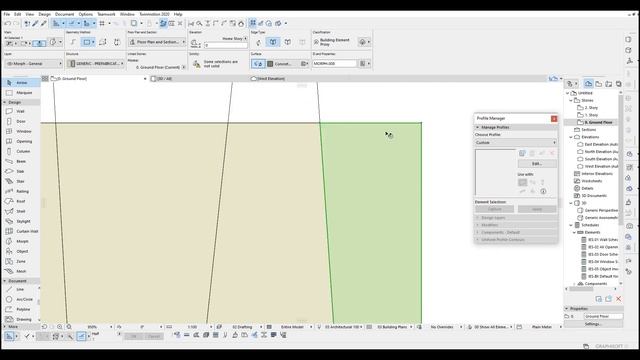This screenshot has width=640, height=360.
Task: Open the Document menu
Action: [x=64, y=14]
